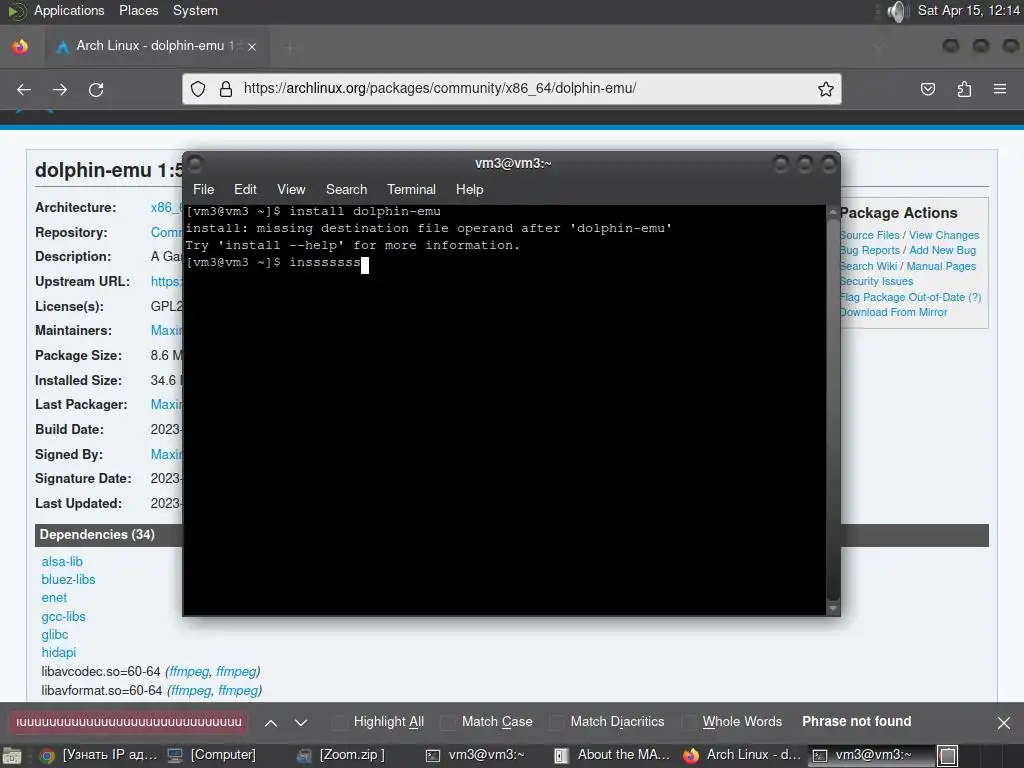Open the View Changes link

pos(944,235)
